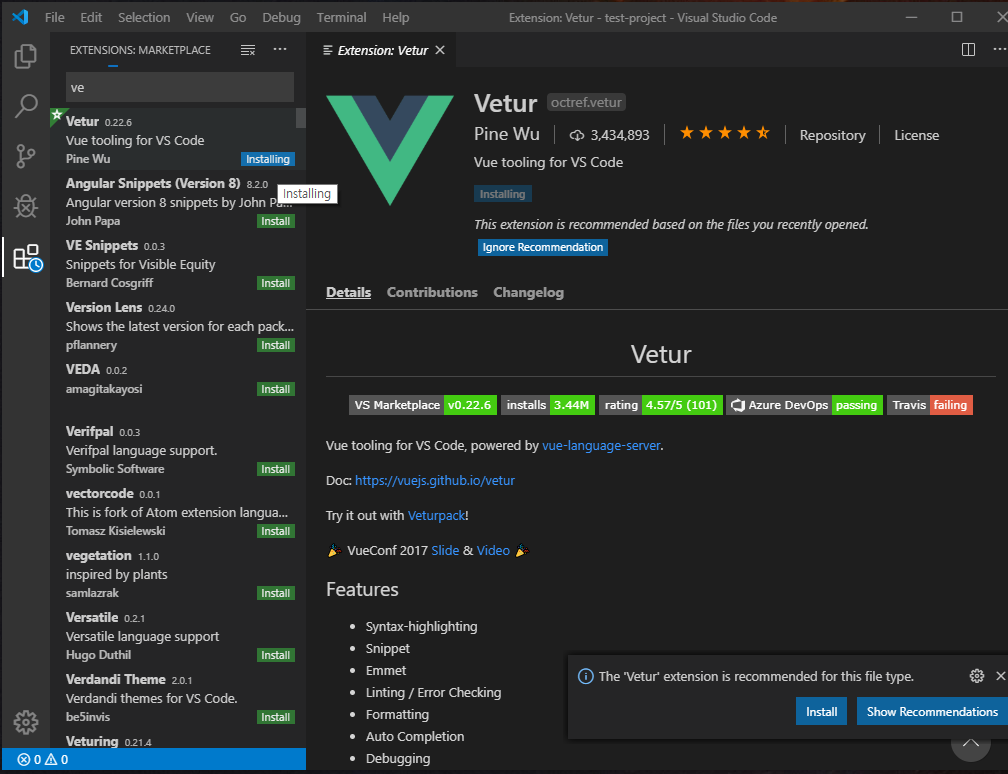Install Versatile extension
The image size is (1008, 774).
[x=276, y=655]
